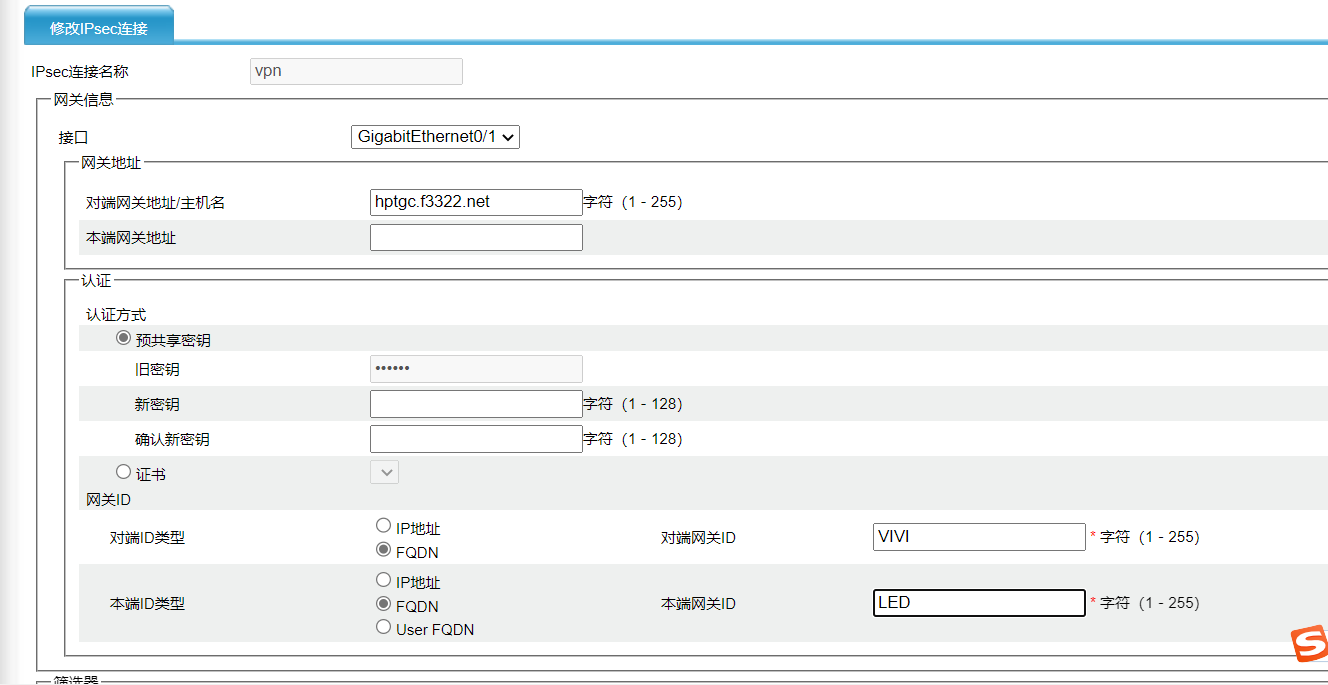Click the 认证方式 section label
Viewport: 1328px width, 685px height.
click(116, 315)
